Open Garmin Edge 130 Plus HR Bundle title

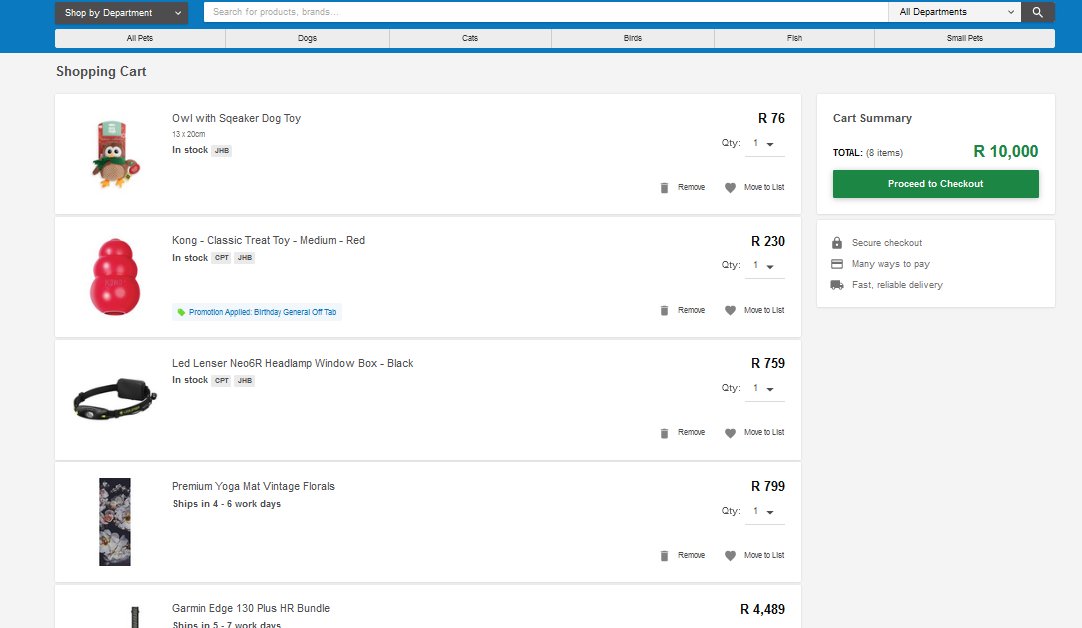coord(251,608)
